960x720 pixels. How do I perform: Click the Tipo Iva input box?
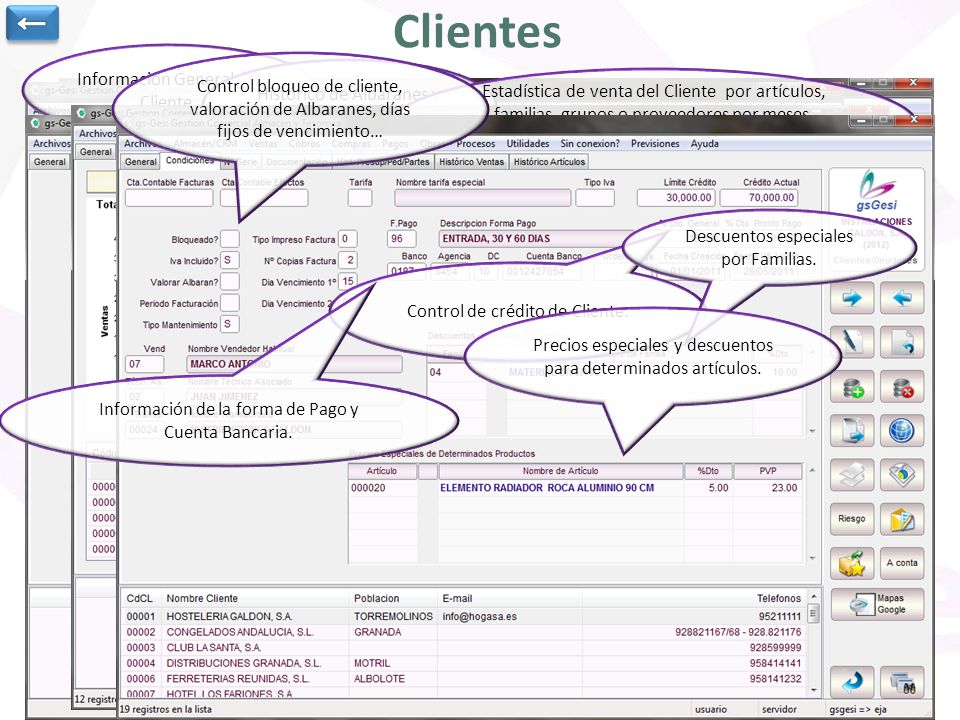tap(595, 198)
